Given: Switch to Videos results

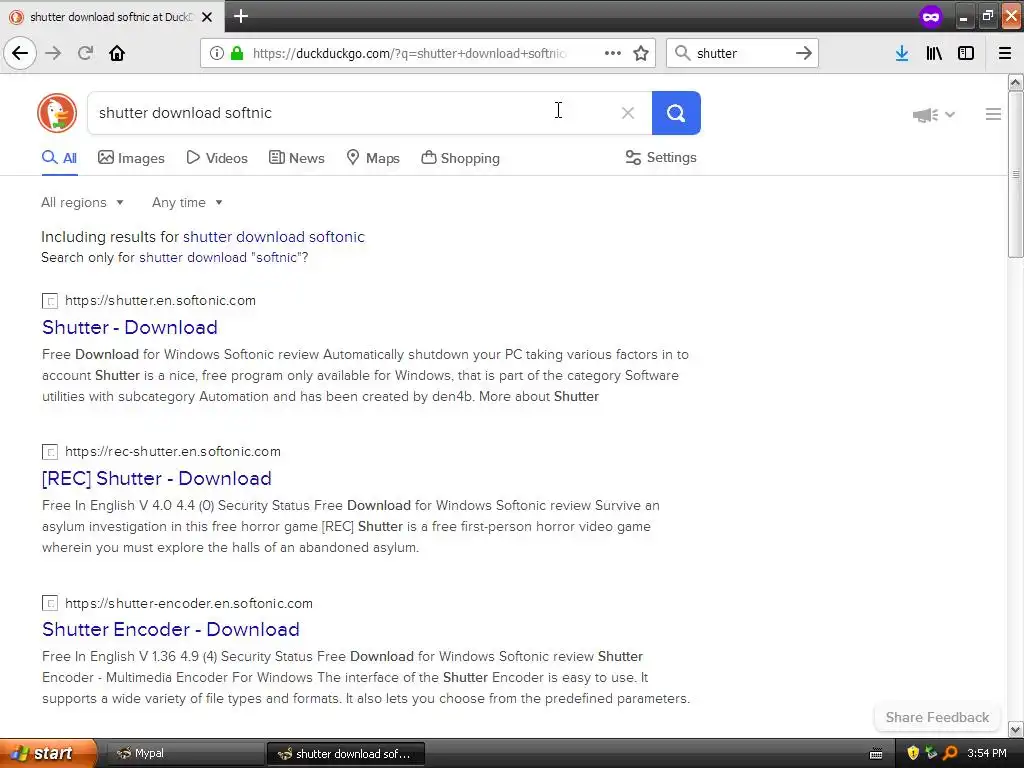Looking at the screenshot, I should point(217,158).
